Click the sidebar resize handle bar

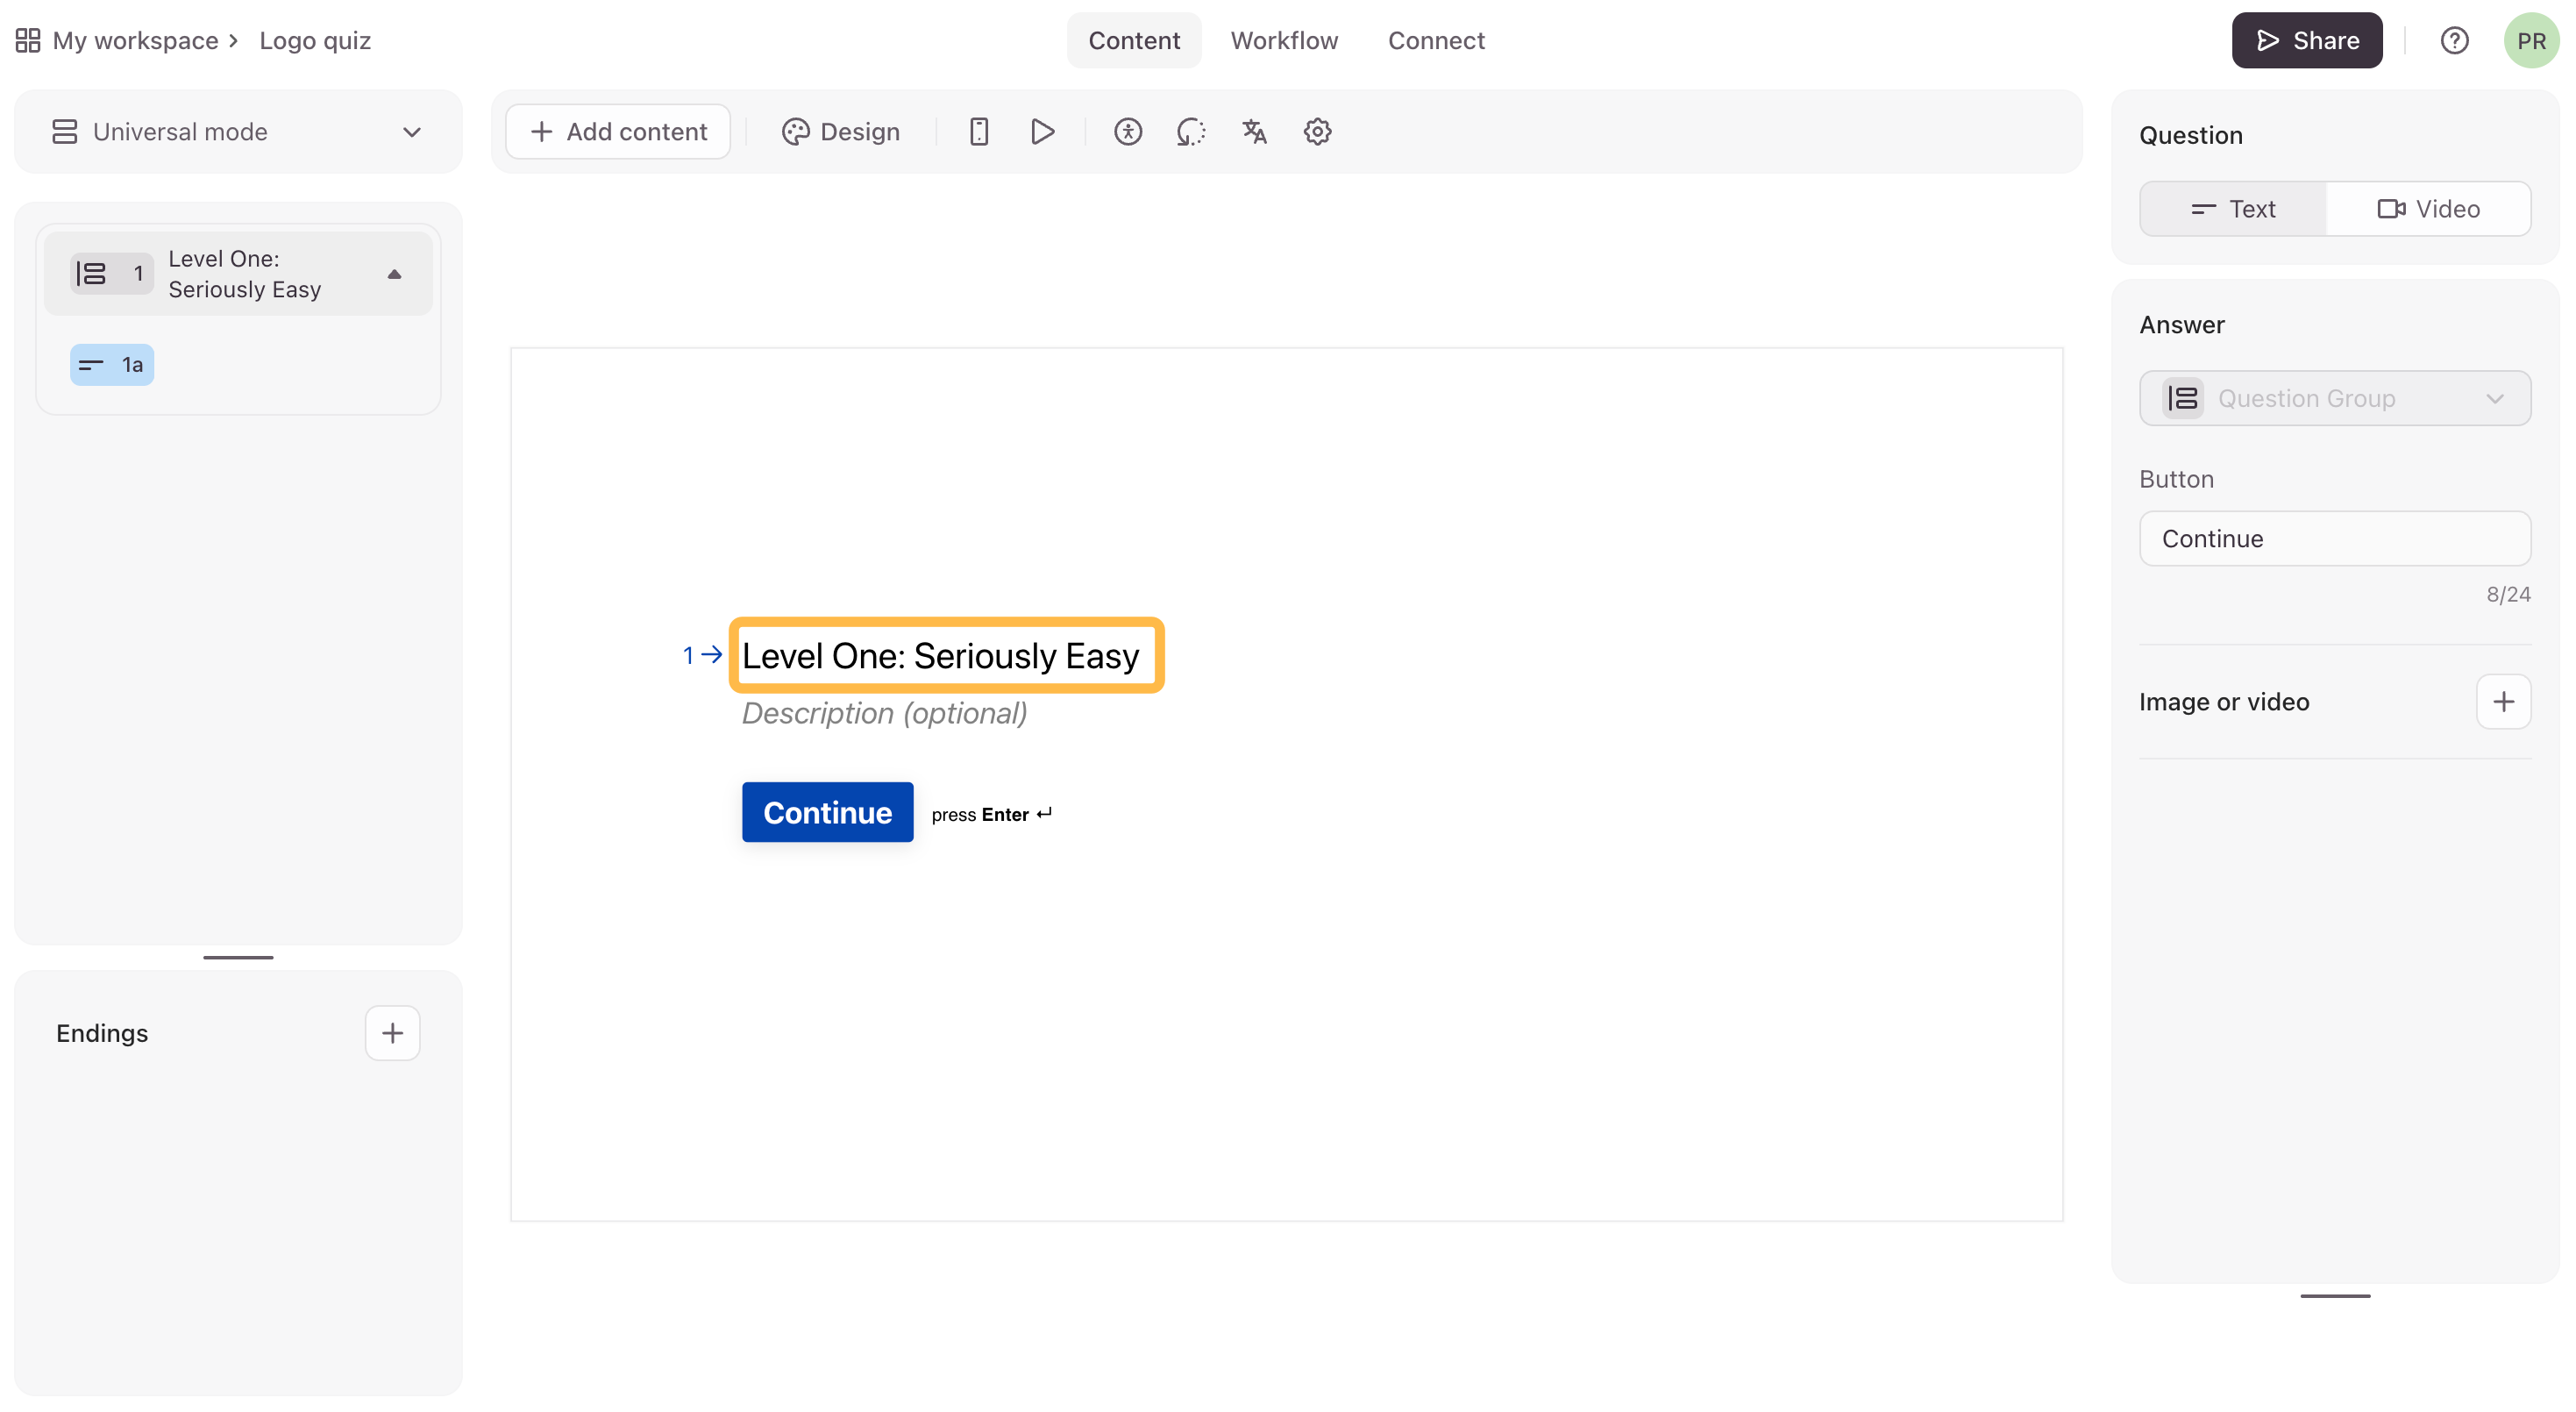click(238, 958)
